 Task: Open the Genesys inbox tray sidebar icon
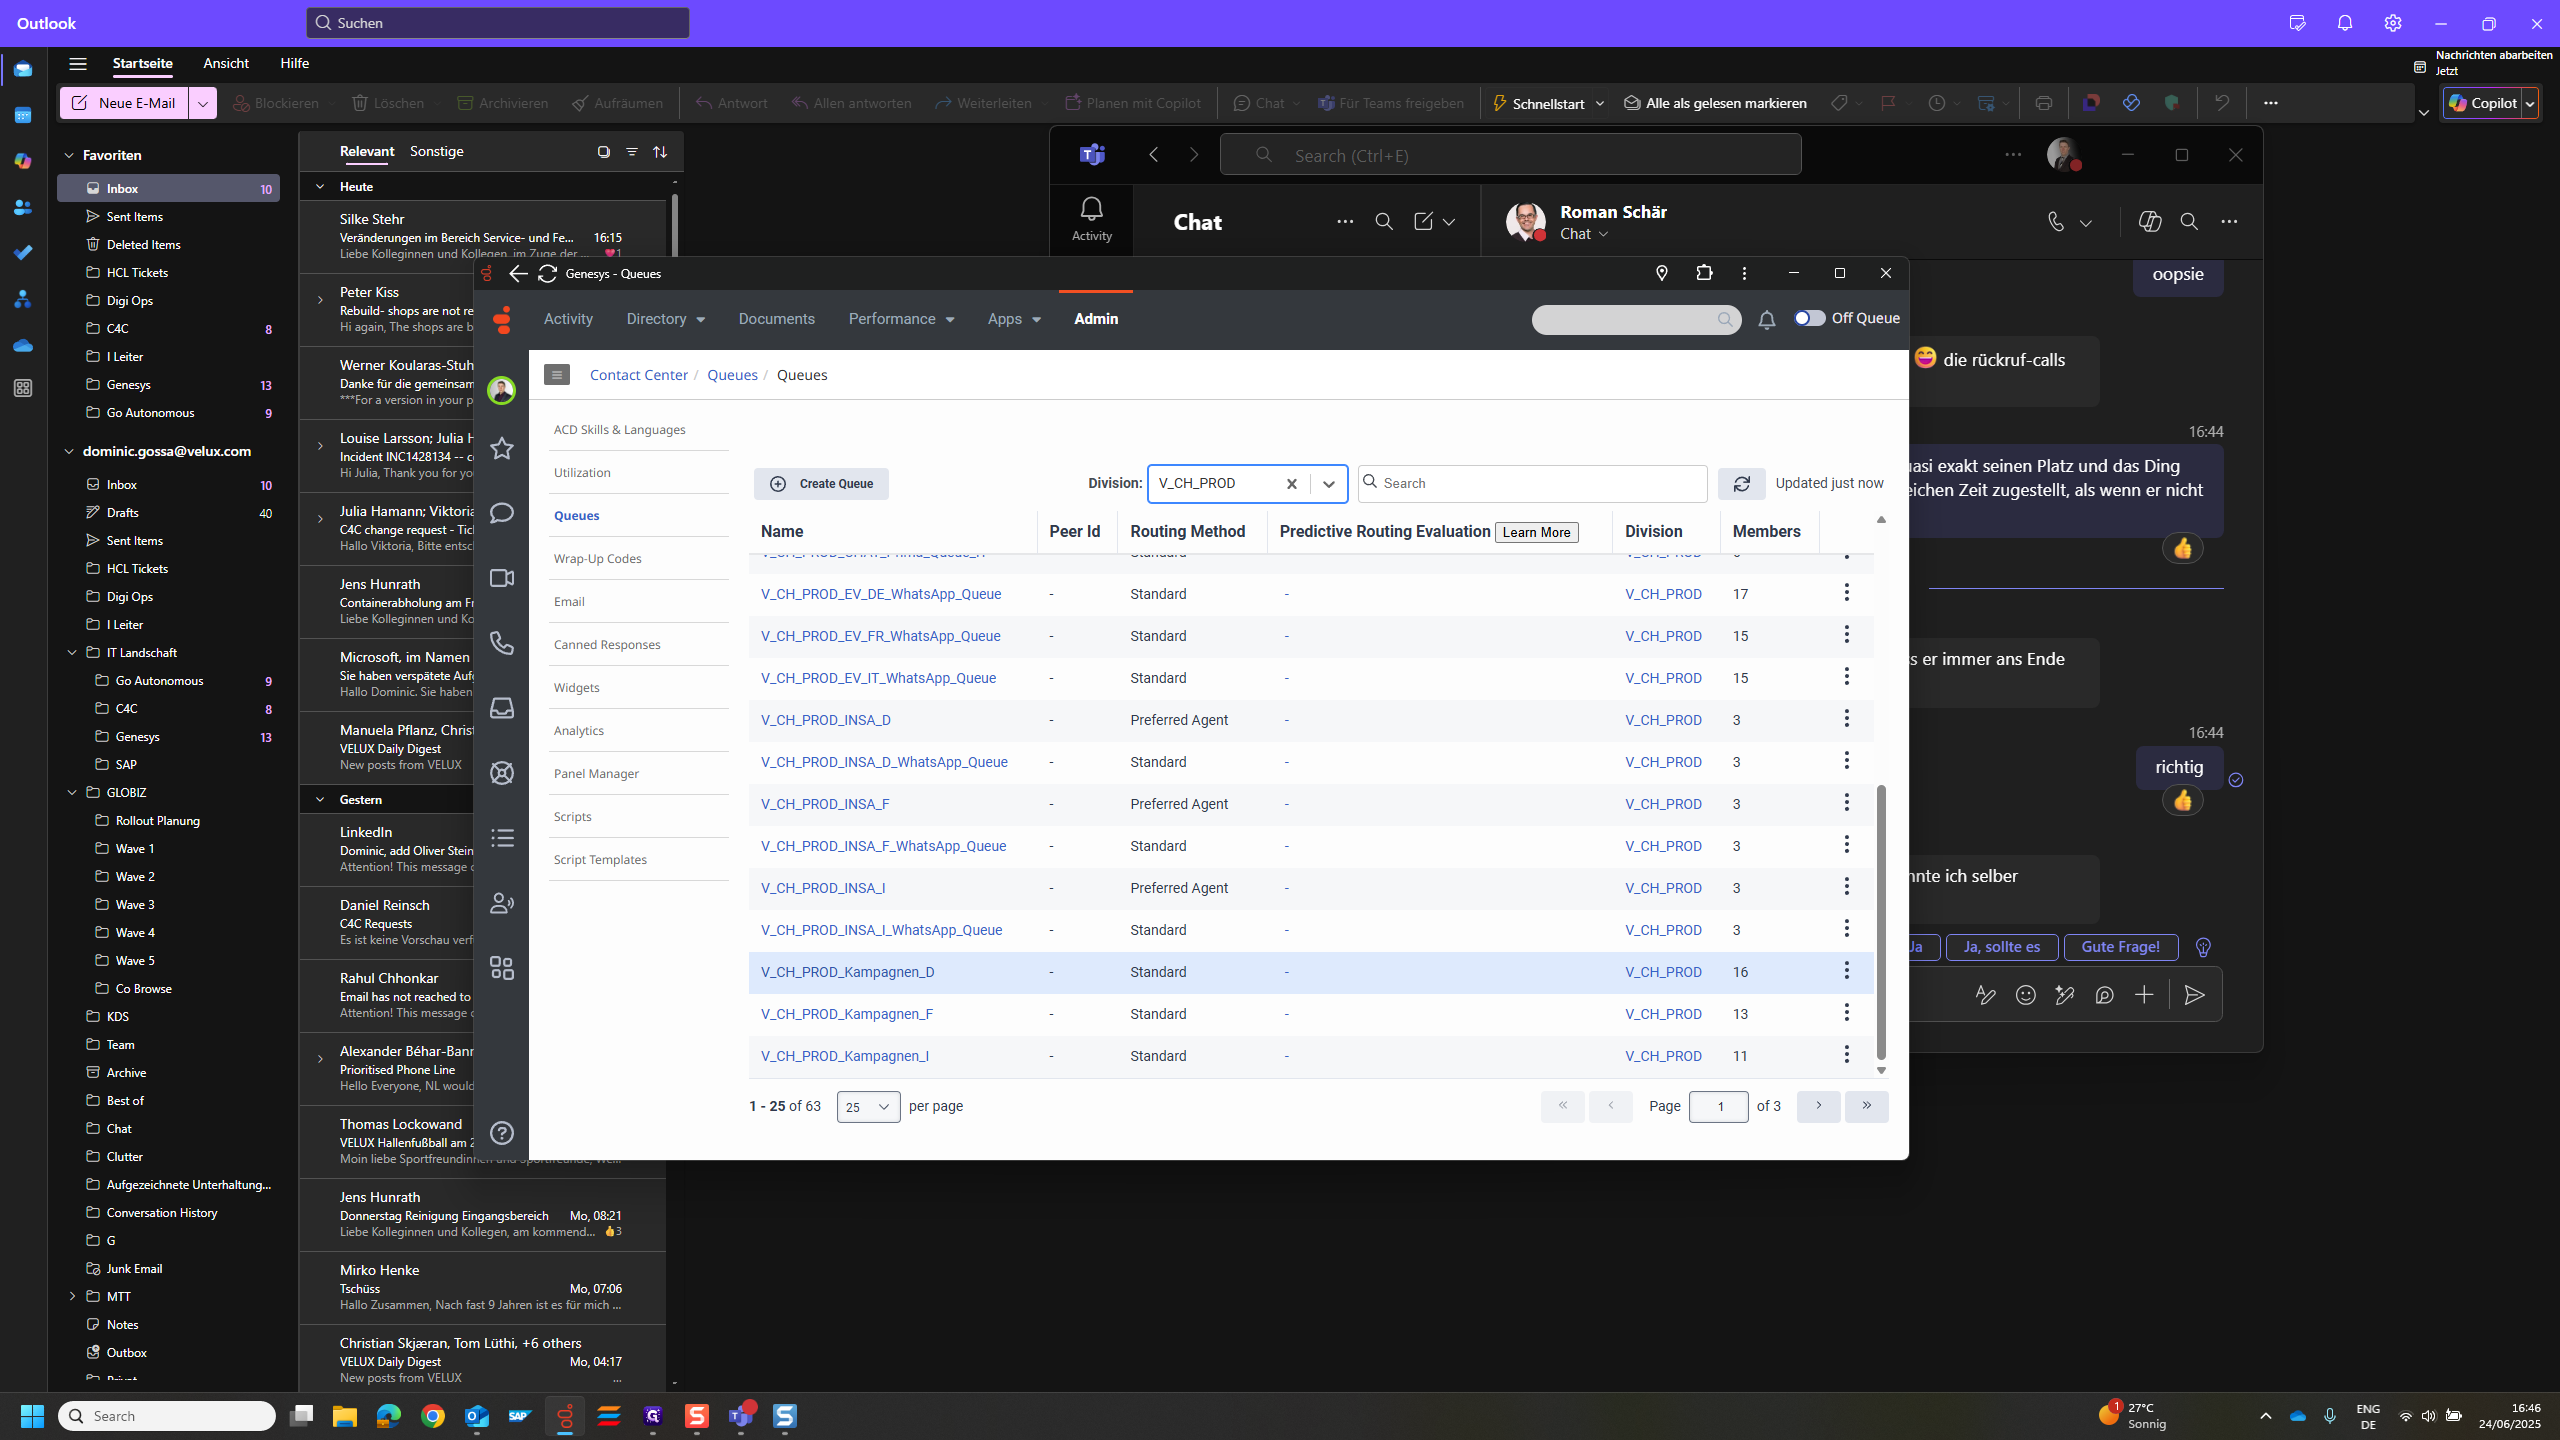[x=502, y=708]
